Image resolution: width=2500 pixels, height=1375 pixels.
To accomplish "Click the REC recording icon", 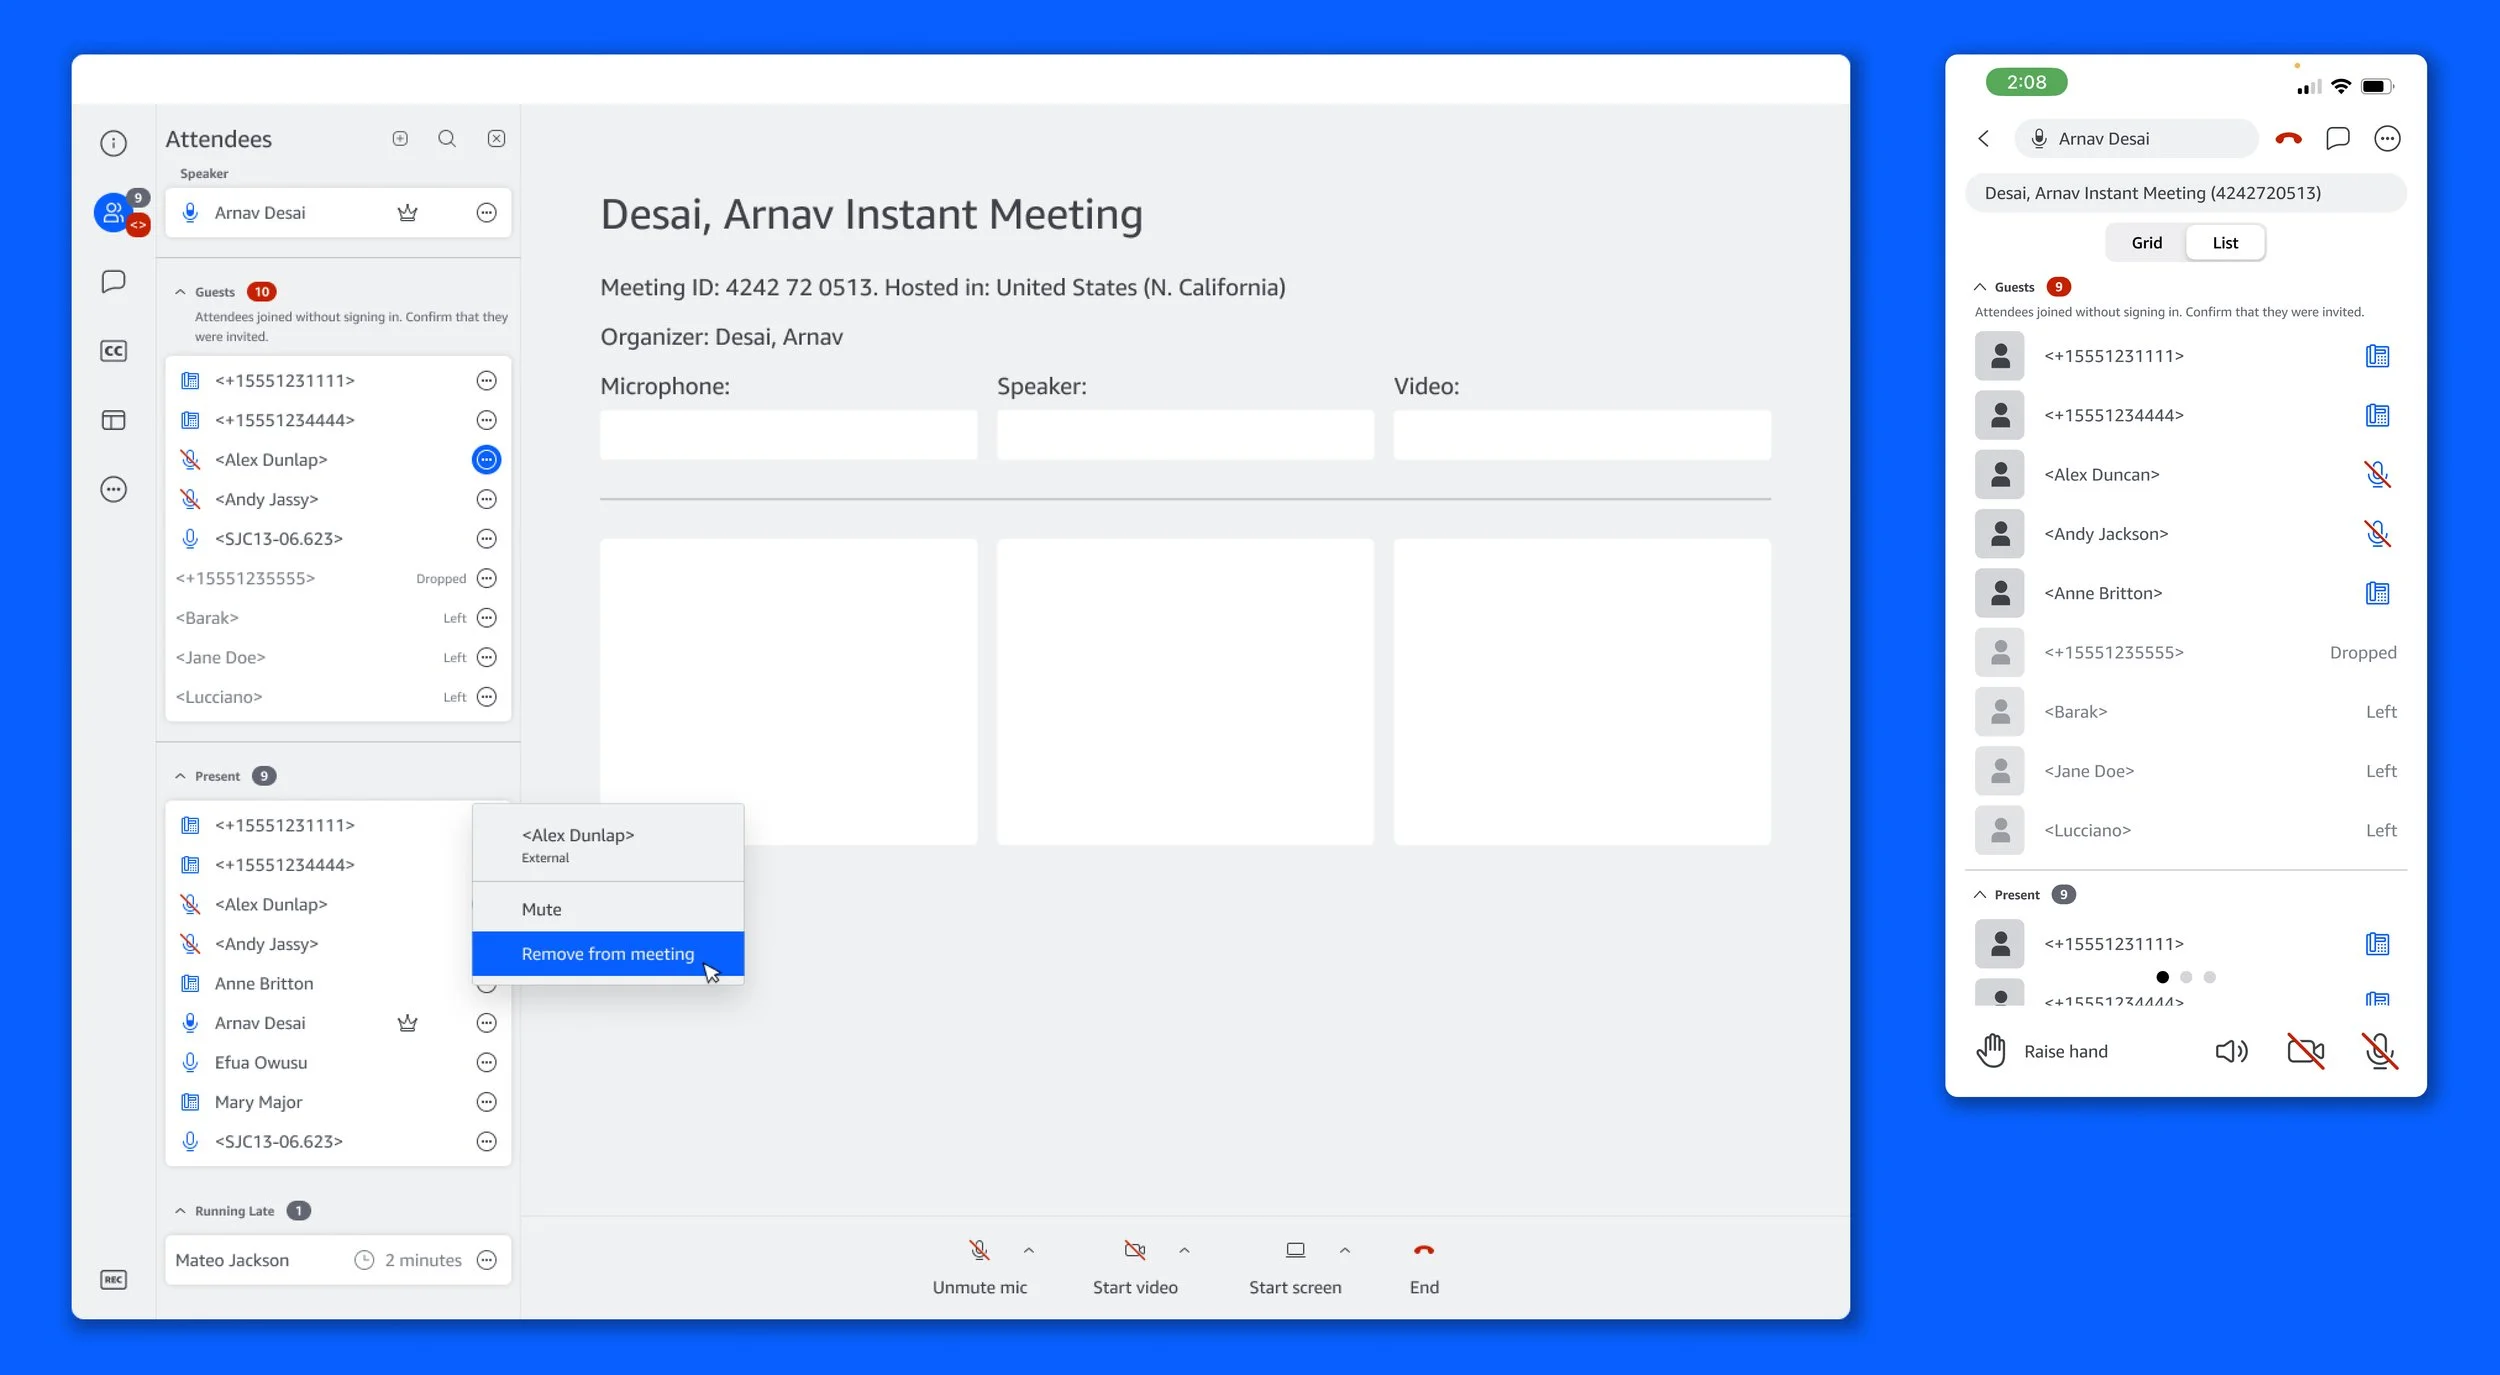I will point(113,1280).
